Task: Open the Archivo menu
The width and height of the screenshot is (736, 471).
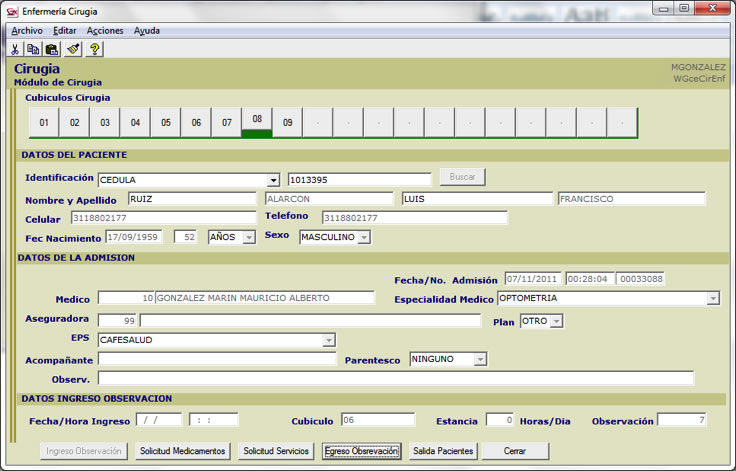Action: point(27,31)
